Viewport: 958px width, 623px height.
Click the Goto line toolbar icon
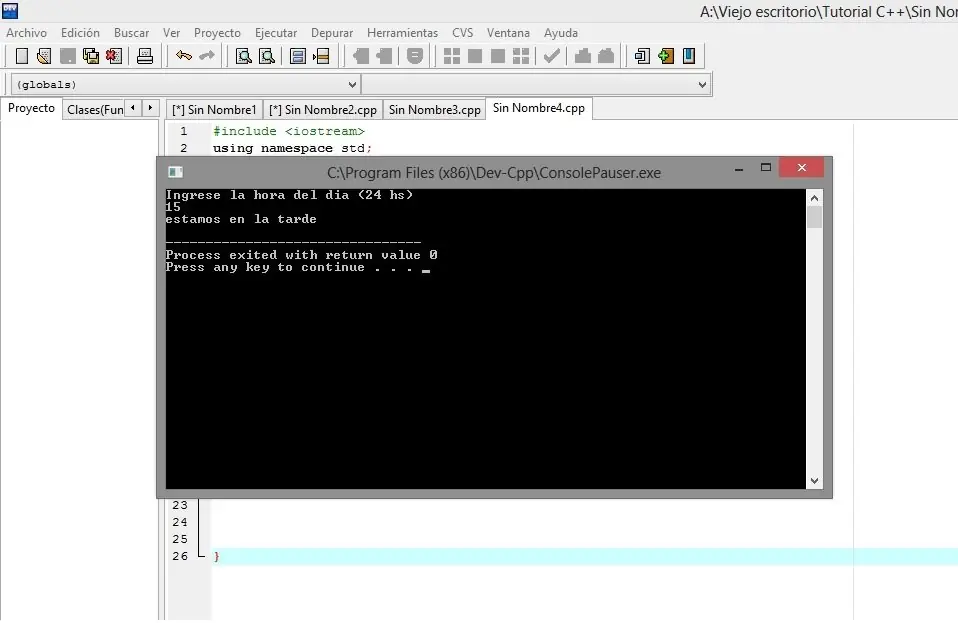pyautogui.click(x=321, y=56)
